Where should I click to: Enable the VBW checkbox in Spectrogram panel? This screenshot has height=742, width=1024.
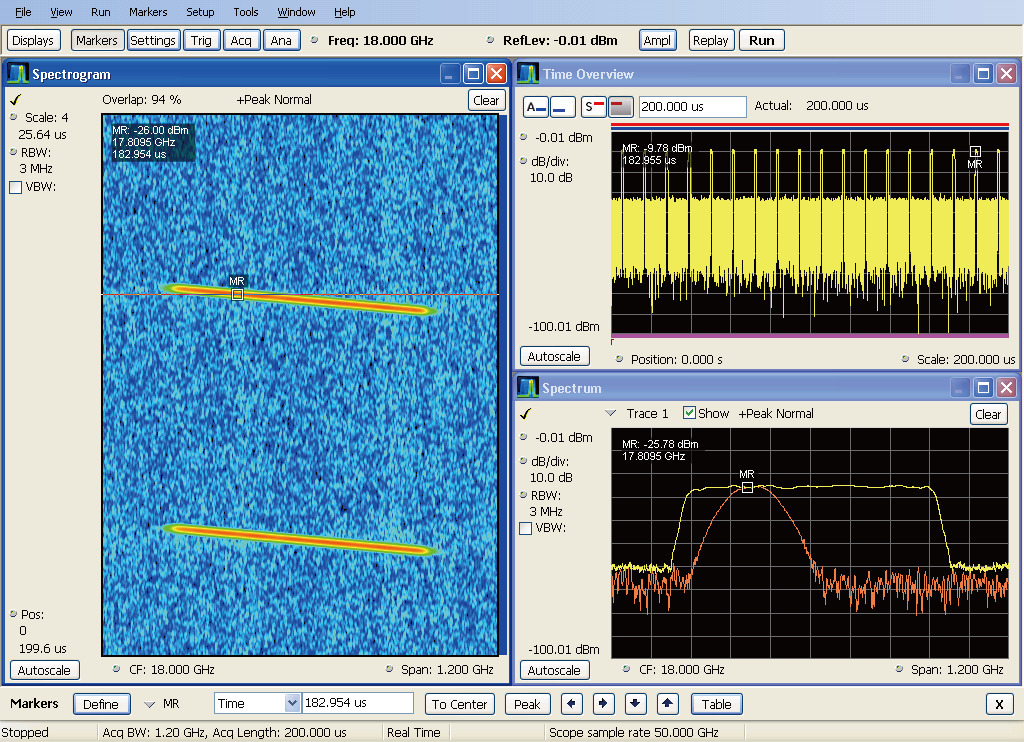(x=16, y=187)
